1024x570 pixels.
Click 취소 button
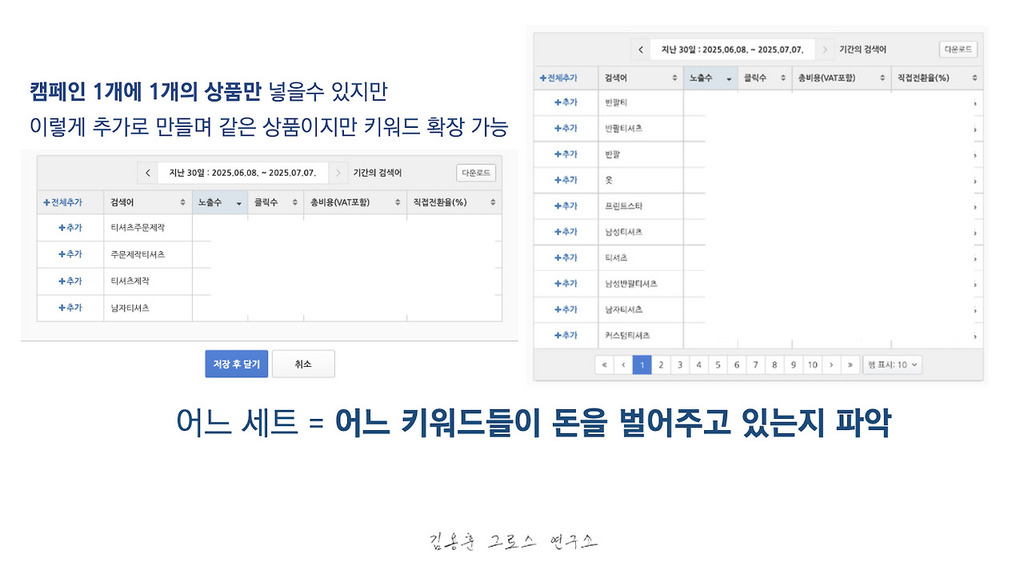pos(303,364)
